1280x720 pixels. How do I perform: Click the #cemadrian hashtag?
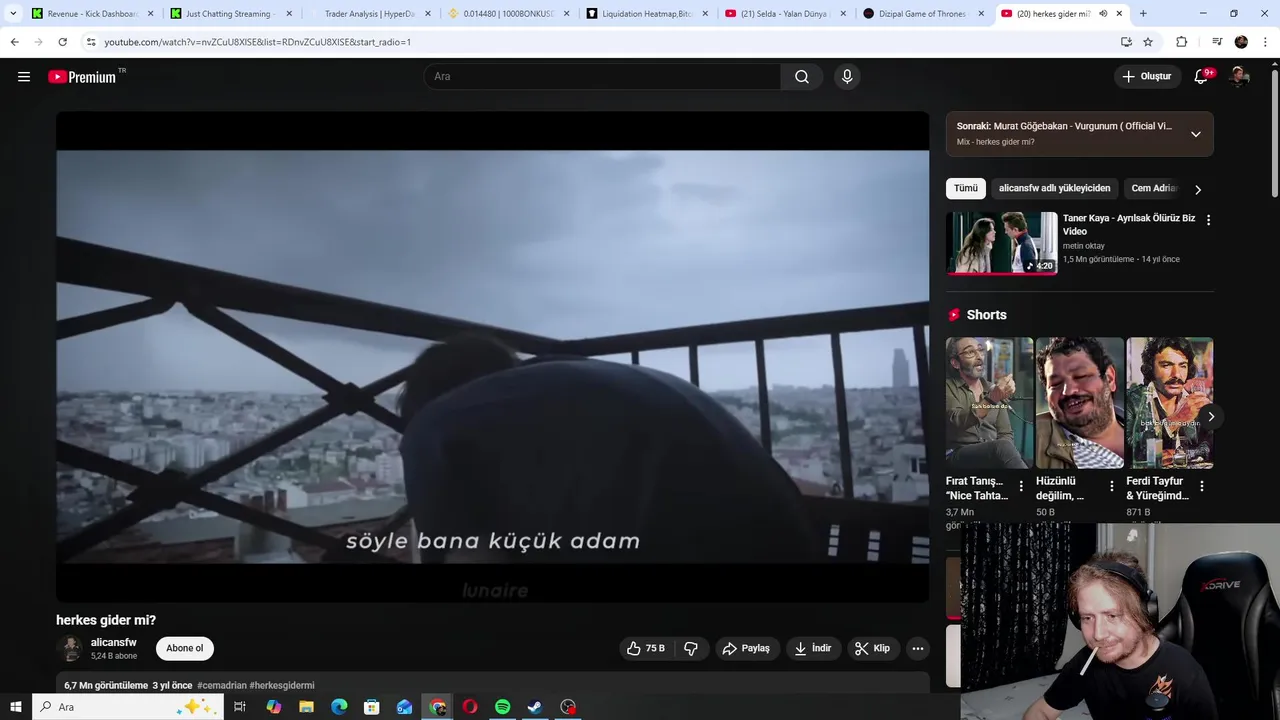(222, 686)
